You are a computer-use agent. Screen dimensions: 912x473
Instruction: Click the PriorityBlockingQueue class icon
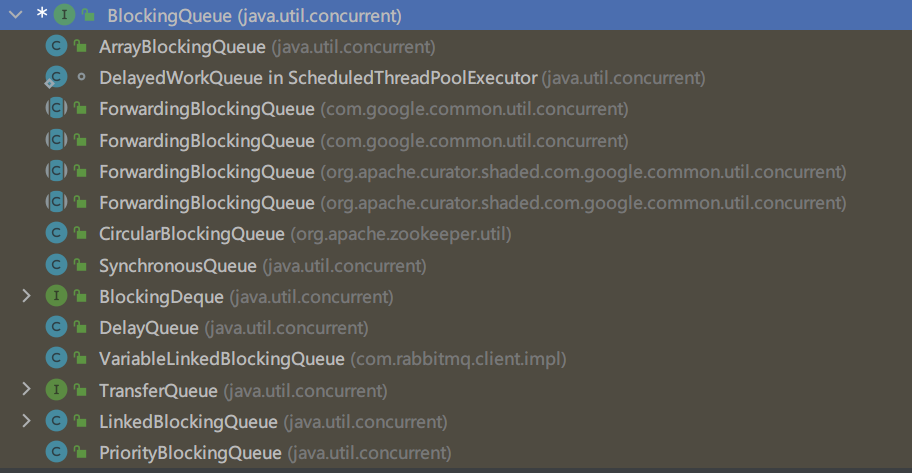point(56,453)
